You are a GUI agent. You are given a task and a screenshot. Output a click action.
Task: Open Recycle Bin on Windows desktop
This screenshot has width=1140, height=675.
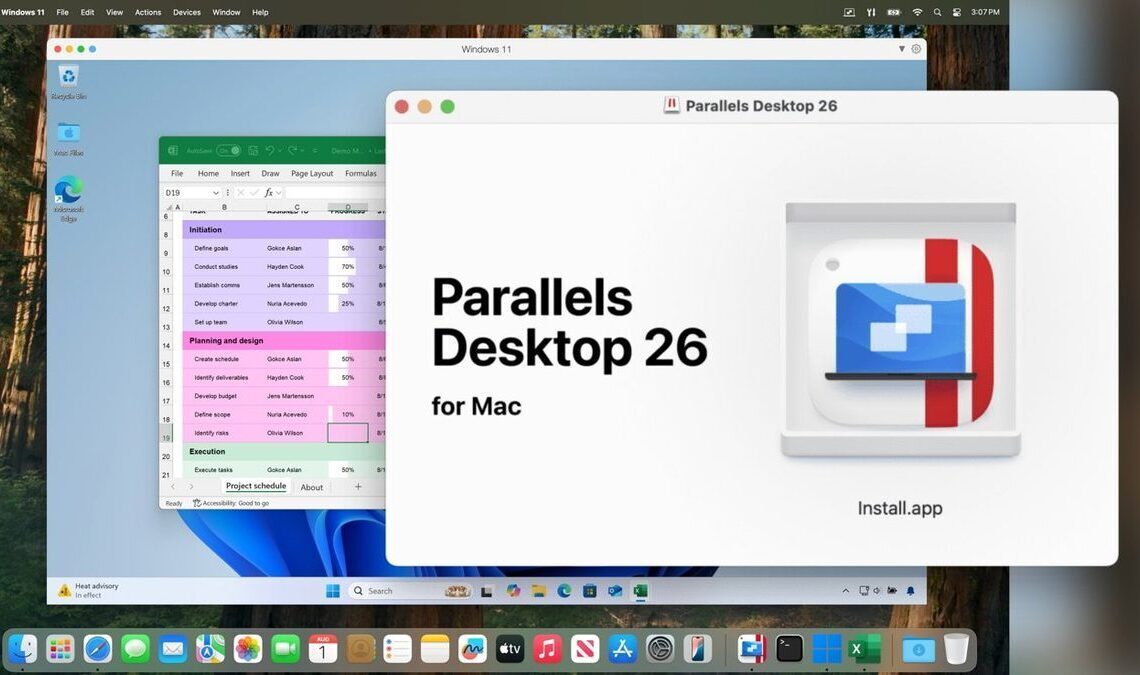(x=68, y=81)
